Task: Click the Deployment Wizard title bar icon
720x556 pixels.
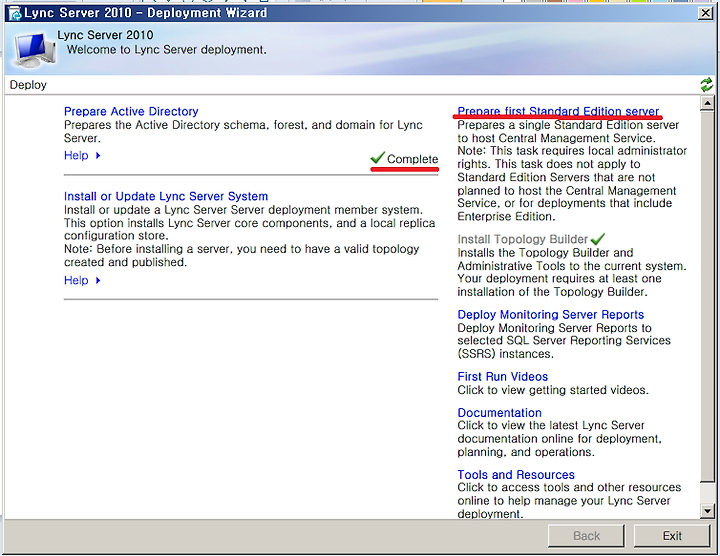Action: coord(15,13)
